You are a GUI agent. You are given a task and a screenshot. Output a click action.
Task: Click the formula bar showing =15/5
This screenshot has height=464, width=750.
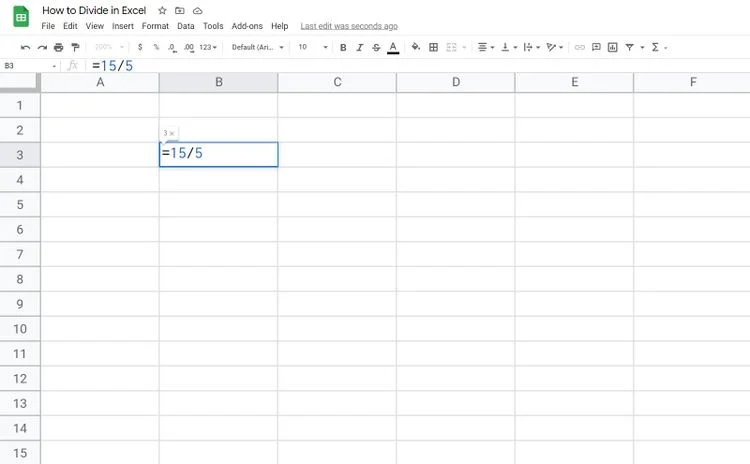[416, 66]
